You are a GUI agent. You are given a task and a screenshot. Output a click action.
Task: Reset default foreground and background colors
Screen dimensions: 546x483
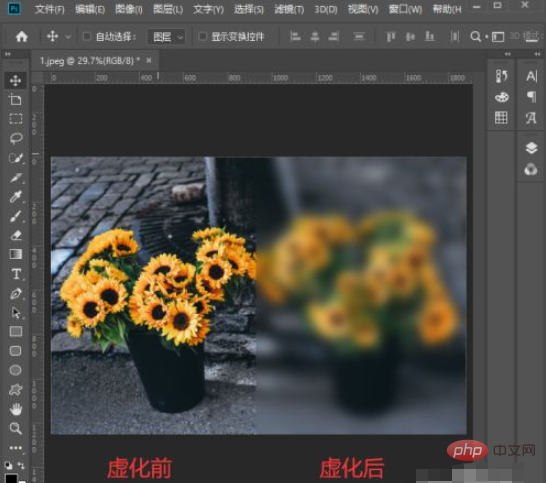tap(8, 465)
